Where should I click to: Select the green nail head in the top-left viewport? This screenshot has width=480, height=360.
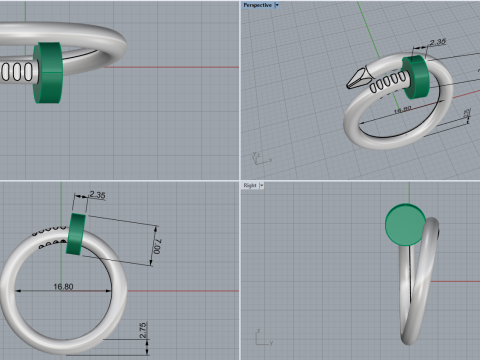click(x=48, y=73)
